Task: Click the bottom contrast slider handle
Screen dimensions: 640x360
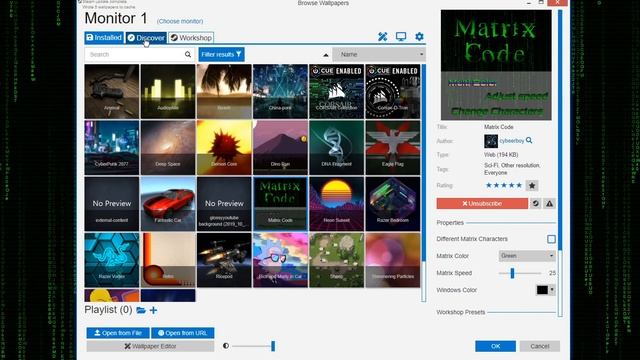Action: click(x=273, y=346)
